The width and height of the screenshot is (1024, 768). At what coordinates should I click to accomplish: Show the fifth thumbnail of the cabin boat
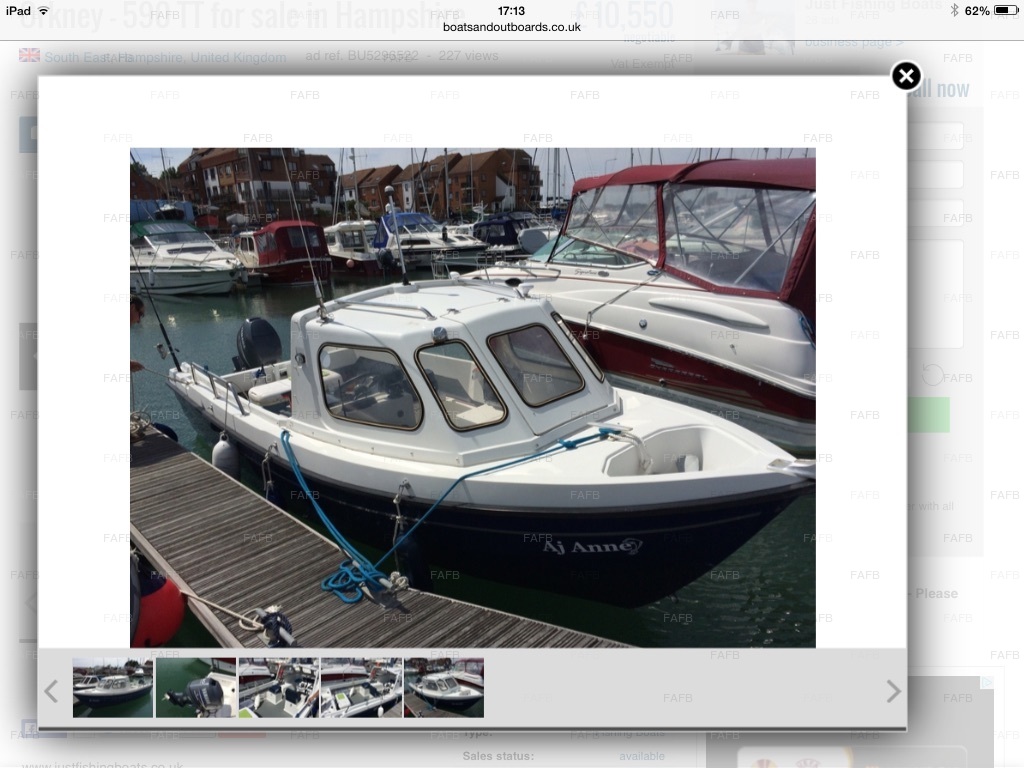point(444,688)
